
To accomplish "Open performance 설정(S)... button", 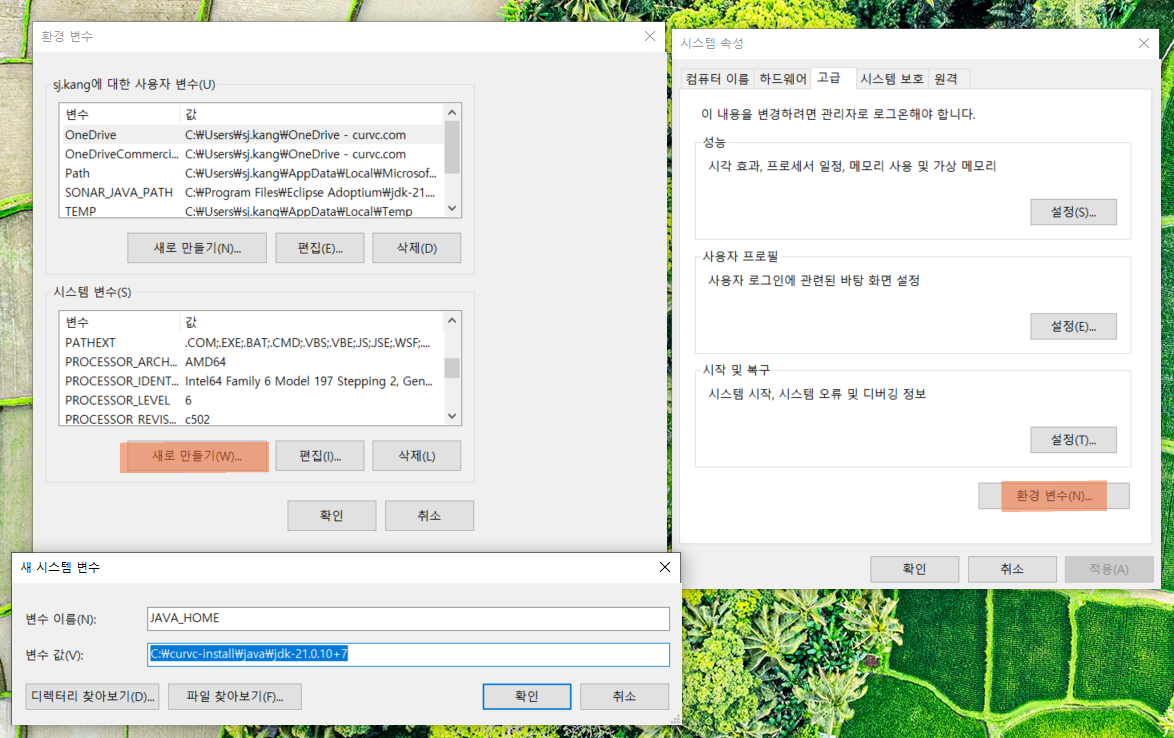I will (1073, 213).
